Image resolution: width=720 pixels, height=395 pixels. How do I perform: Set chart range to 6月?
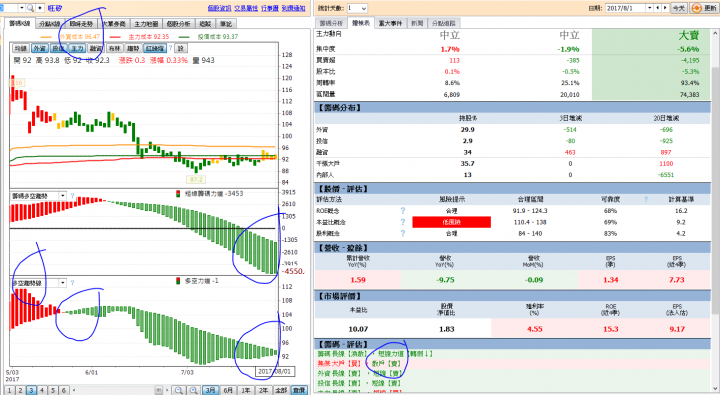click(228, 390)
